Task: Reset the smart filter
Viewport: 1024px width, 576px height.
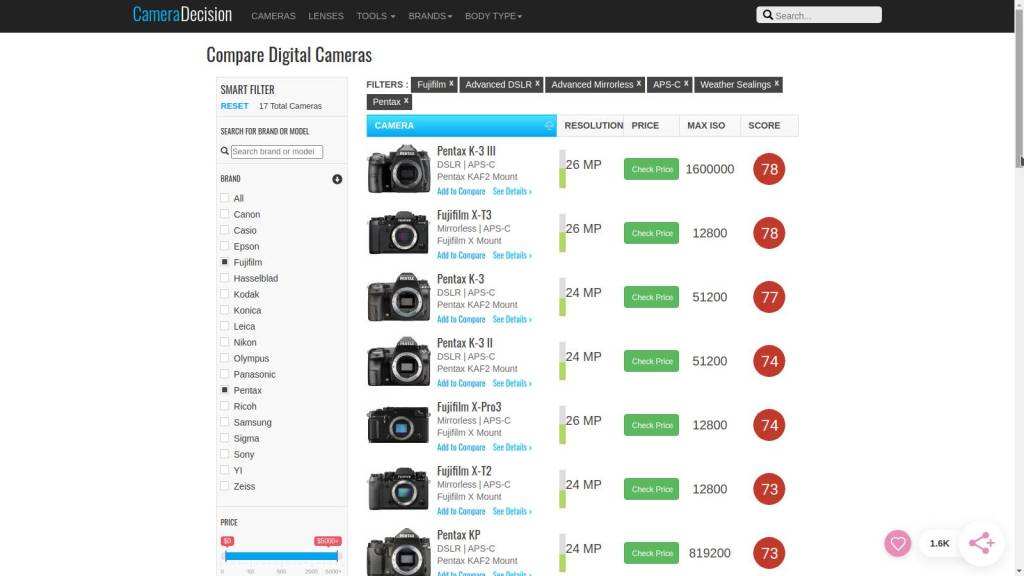Action: (234, 106)
